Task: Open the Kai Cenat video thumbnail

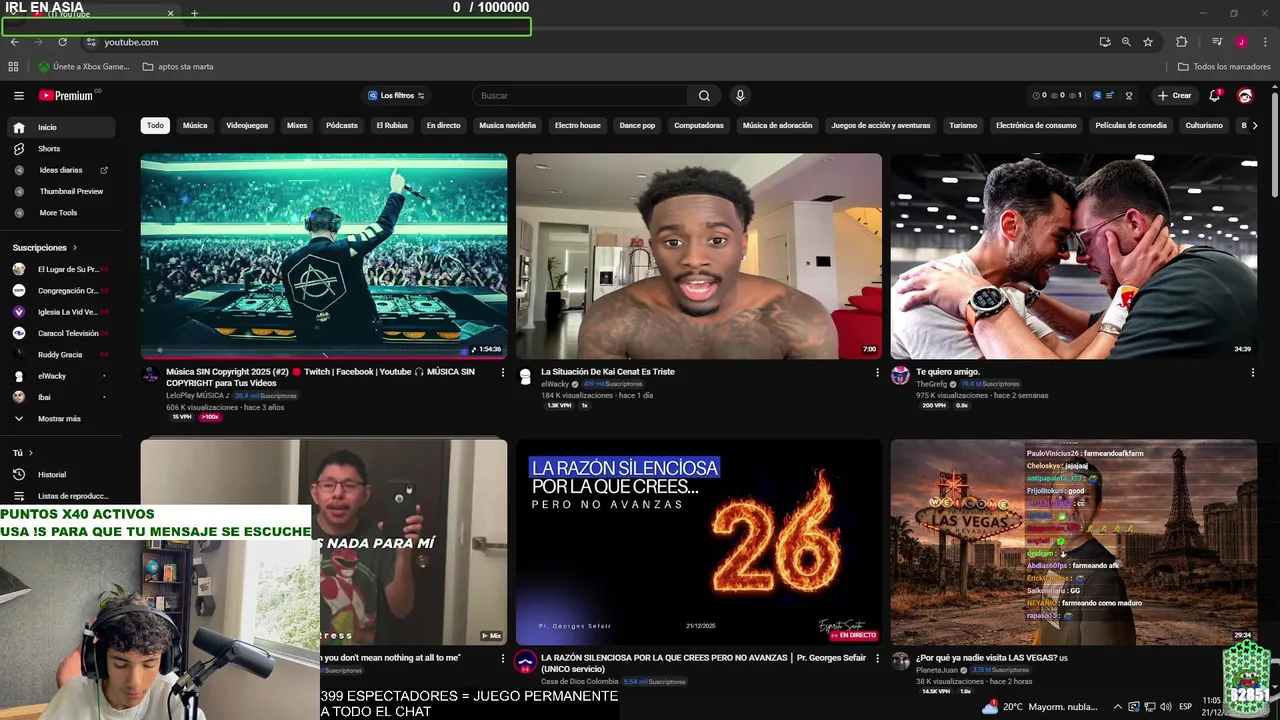Action: (x=699, y=256)
